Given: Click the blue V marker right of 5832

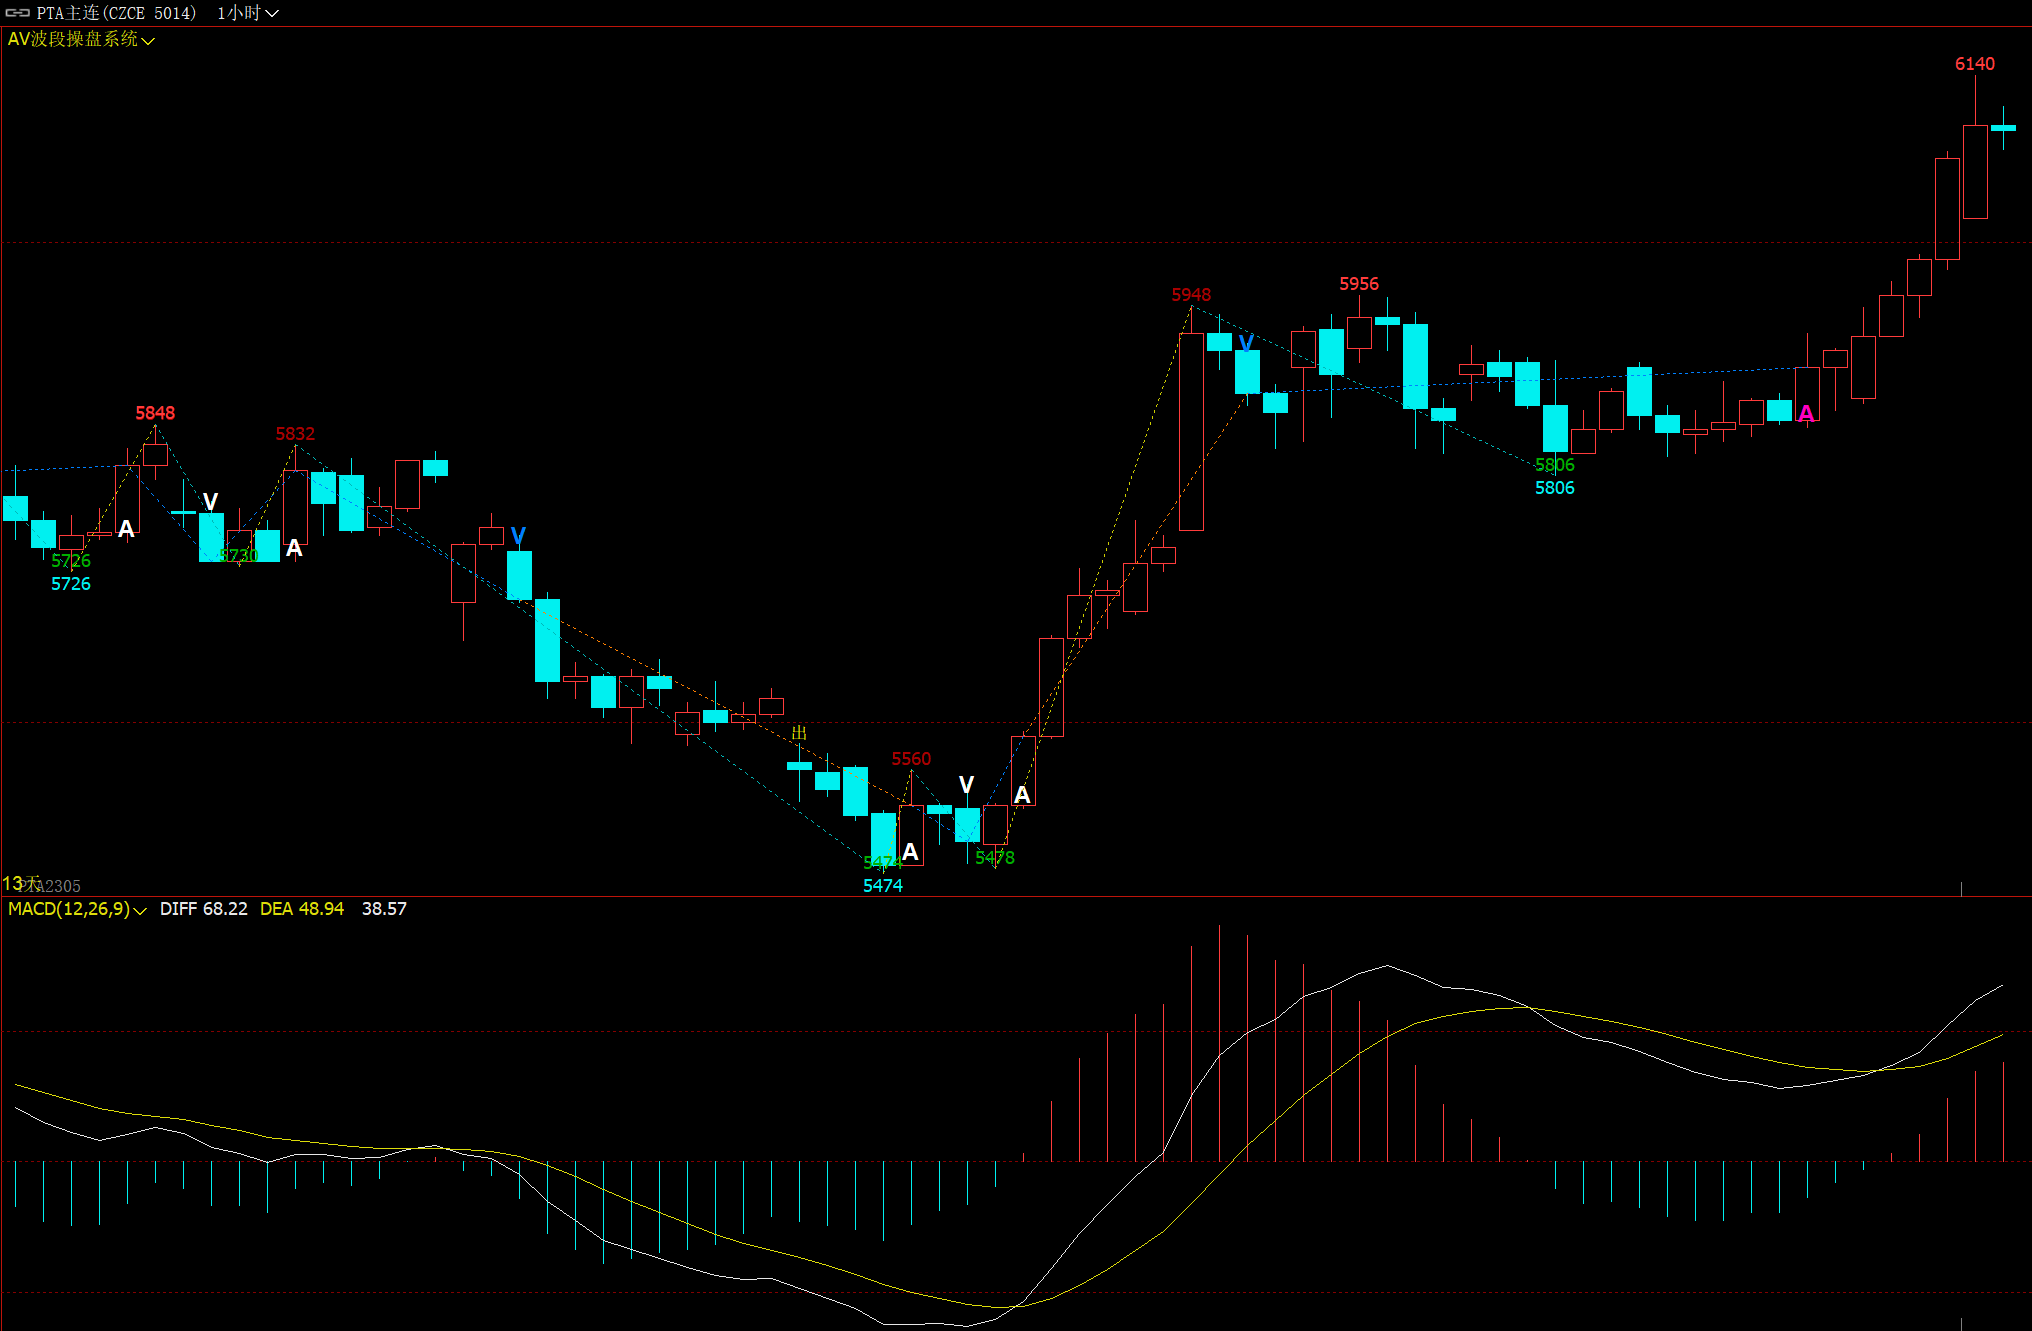Looking at the screenshot, I should pyautogui.click(x=518, y=536).
